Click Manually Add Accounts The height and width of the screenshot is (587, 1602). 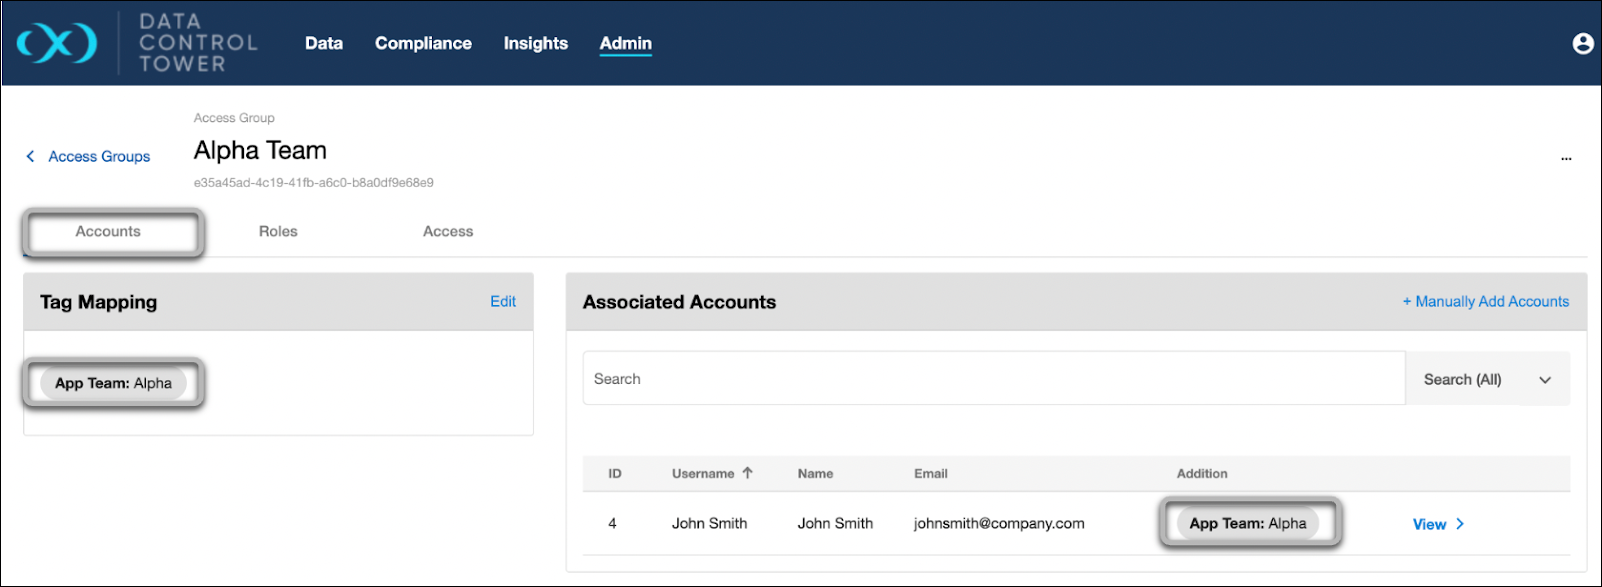[1485, 301]
